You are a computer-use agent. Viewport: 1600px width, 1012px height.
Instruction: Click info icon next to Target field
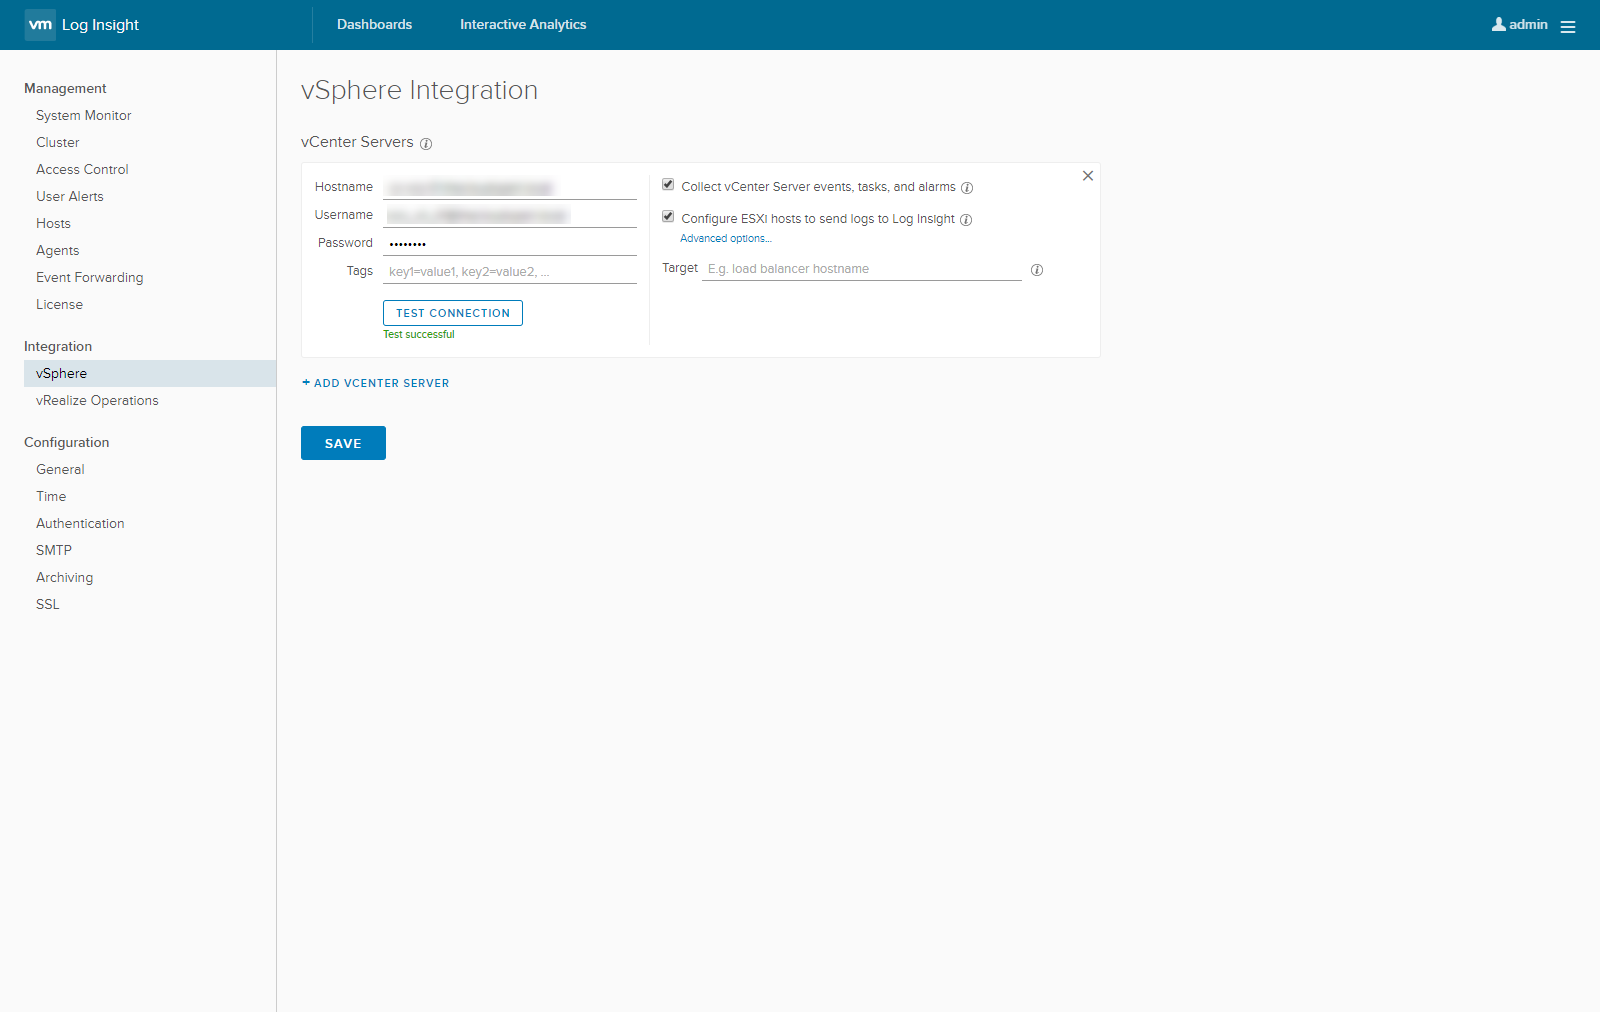click(x=1037, y=270)
